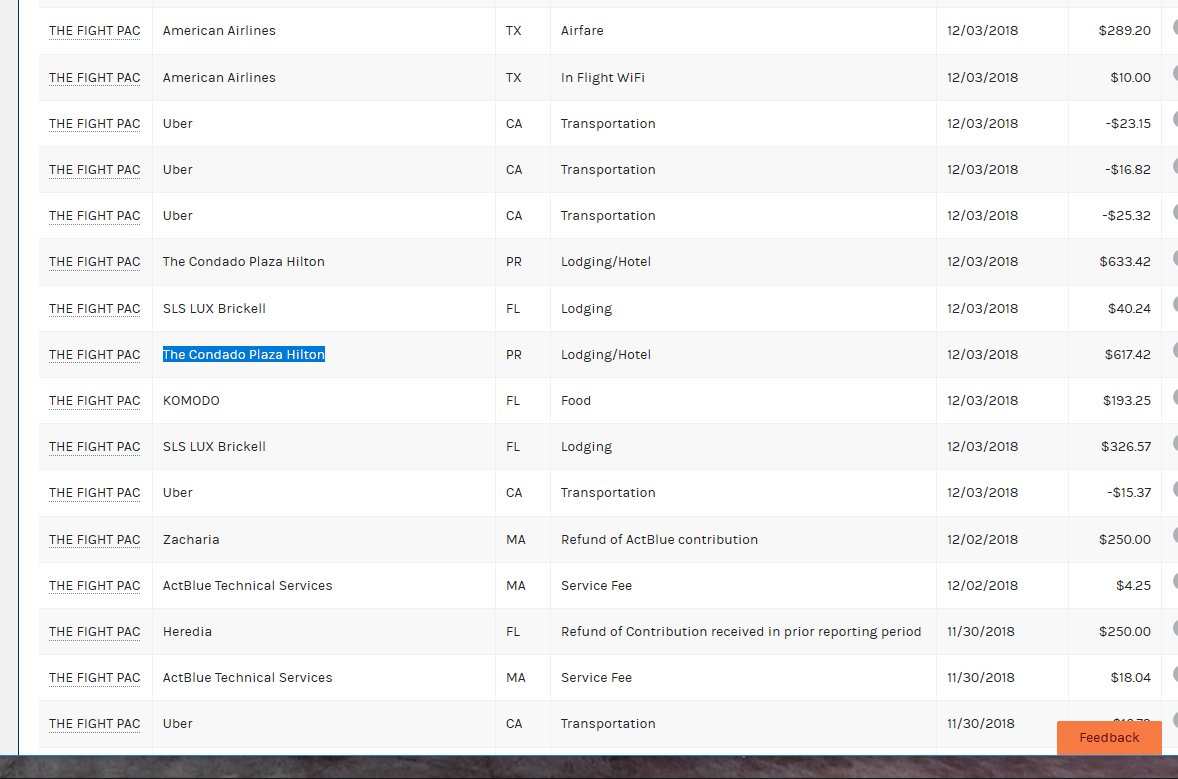Select the amount '$326.57'
The width and height of the screenshot is (1178, 779).
pyautogui.click(x=1125, y=446)
